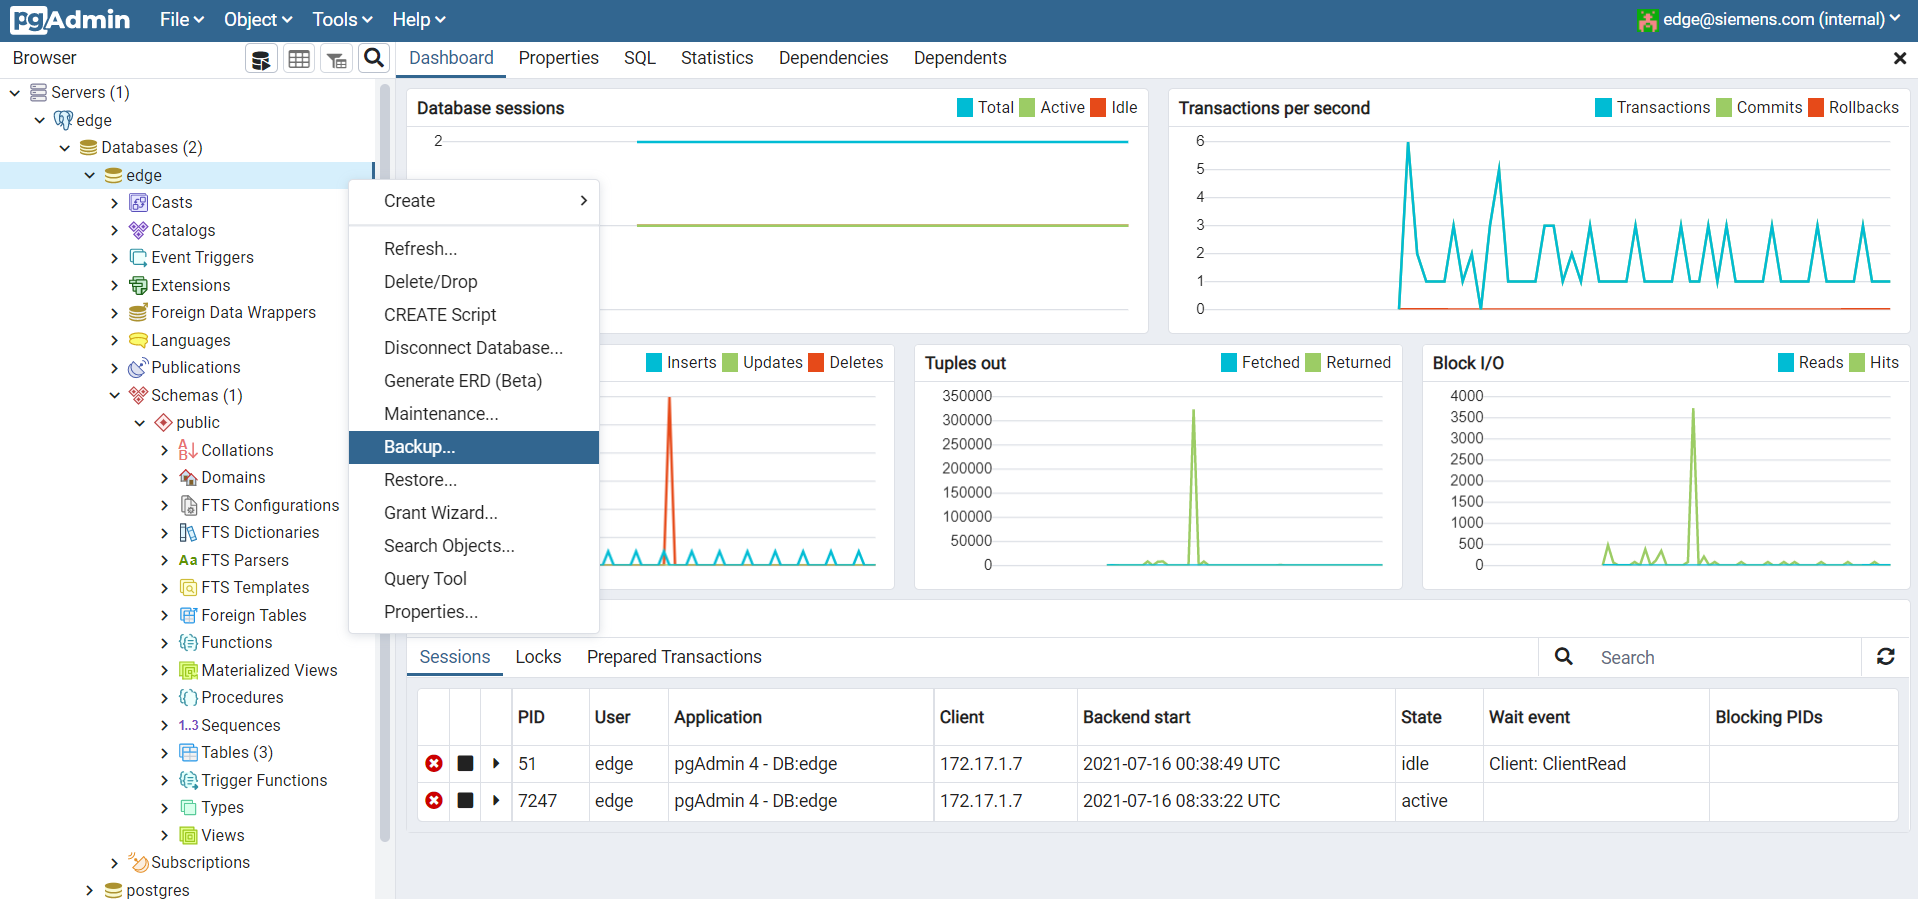Refresh the sessions table
1918x899 pixels.
1886,657
